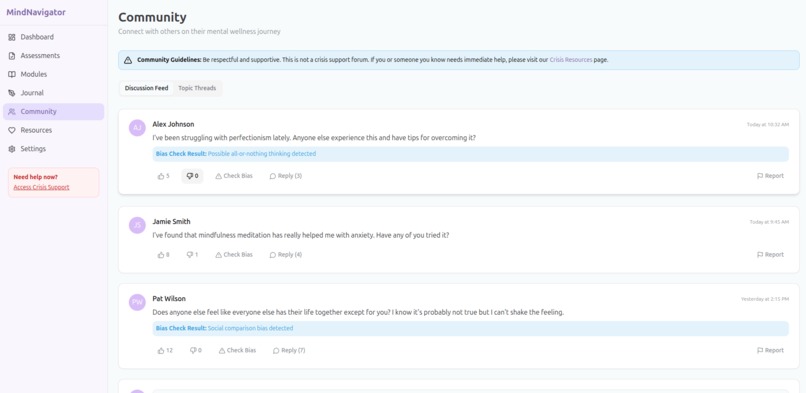Open replies on Pat Wilson's post
This screenshot has height=393, width=806.
pos(289,350)
